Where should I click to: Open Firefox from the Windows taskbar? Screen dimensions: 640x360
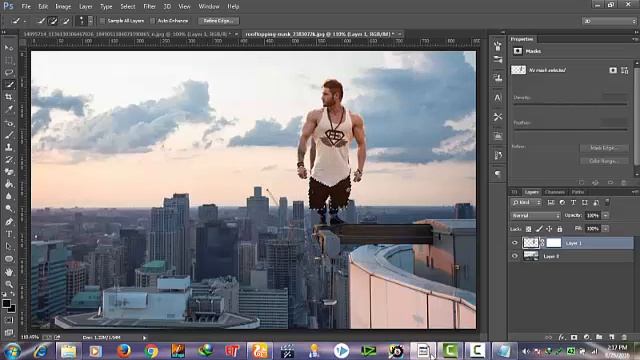pos(124,351)
